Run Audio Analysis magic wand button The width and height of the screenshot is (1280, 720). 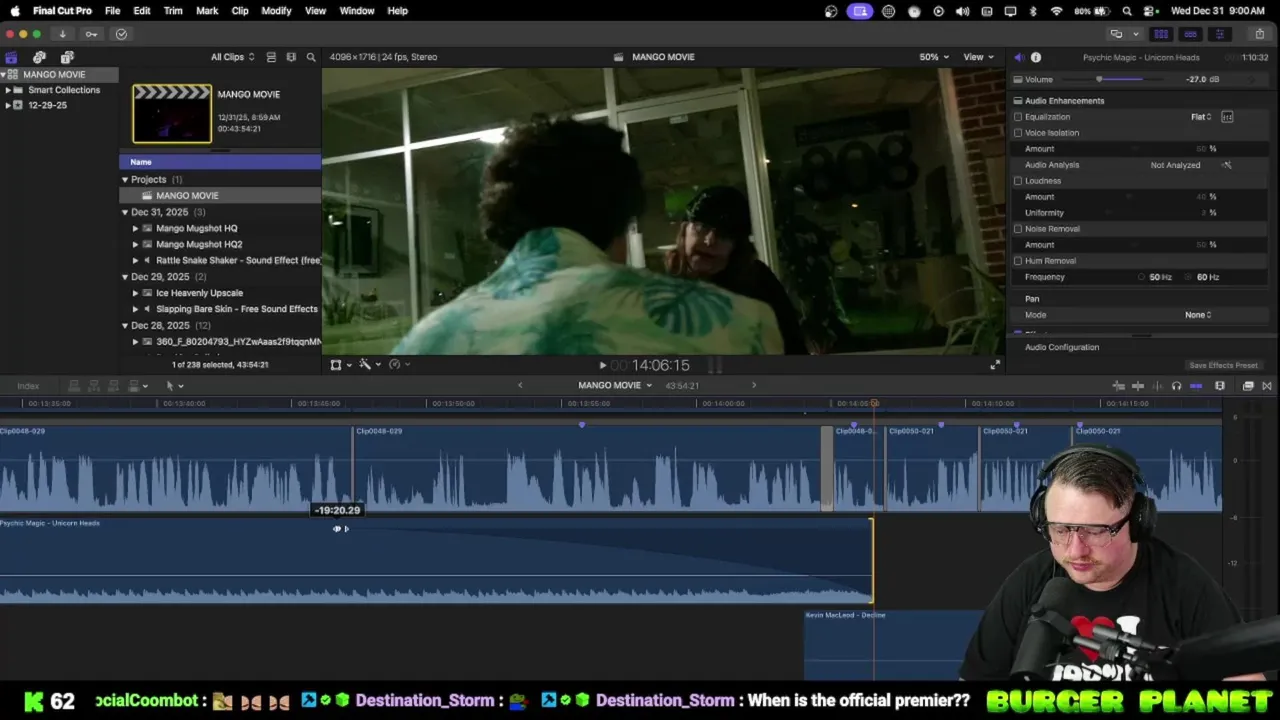(x=1227, y=165)
